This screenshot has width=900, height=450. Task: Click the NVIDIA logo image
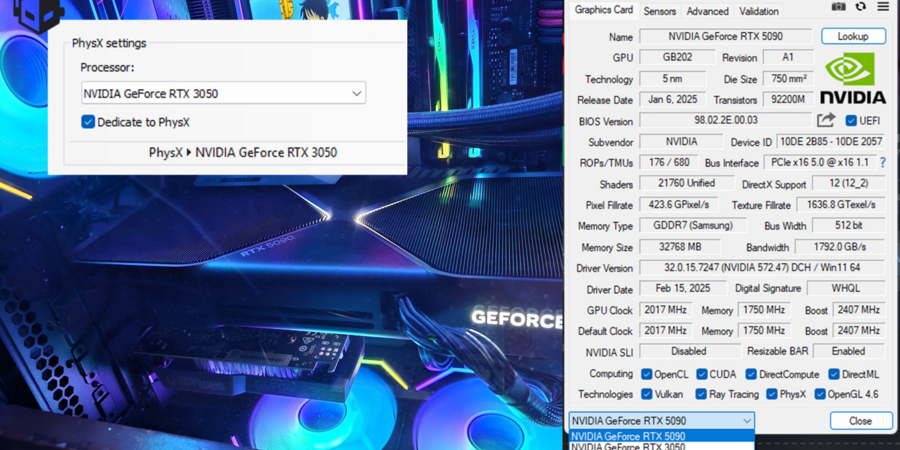(x=852, y=78)
